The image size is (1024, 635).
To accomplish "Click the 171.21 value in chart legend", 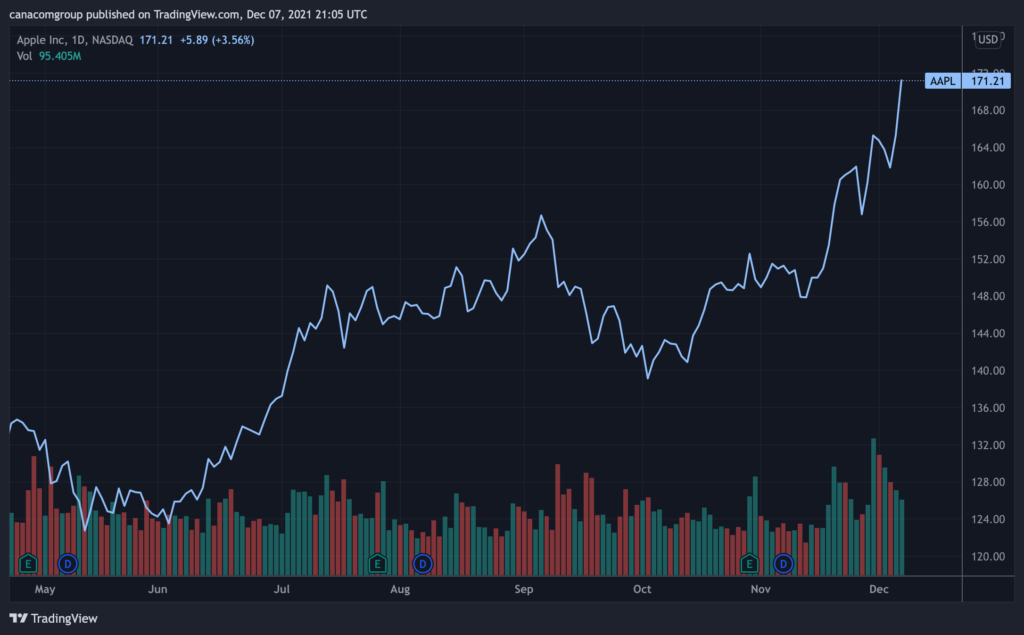I will coord(156,40).
